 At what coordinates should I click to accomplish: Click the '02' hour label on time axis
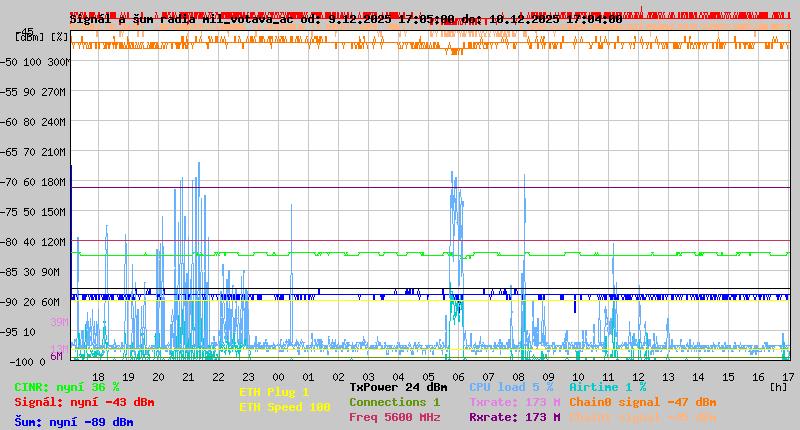(338, 377)
